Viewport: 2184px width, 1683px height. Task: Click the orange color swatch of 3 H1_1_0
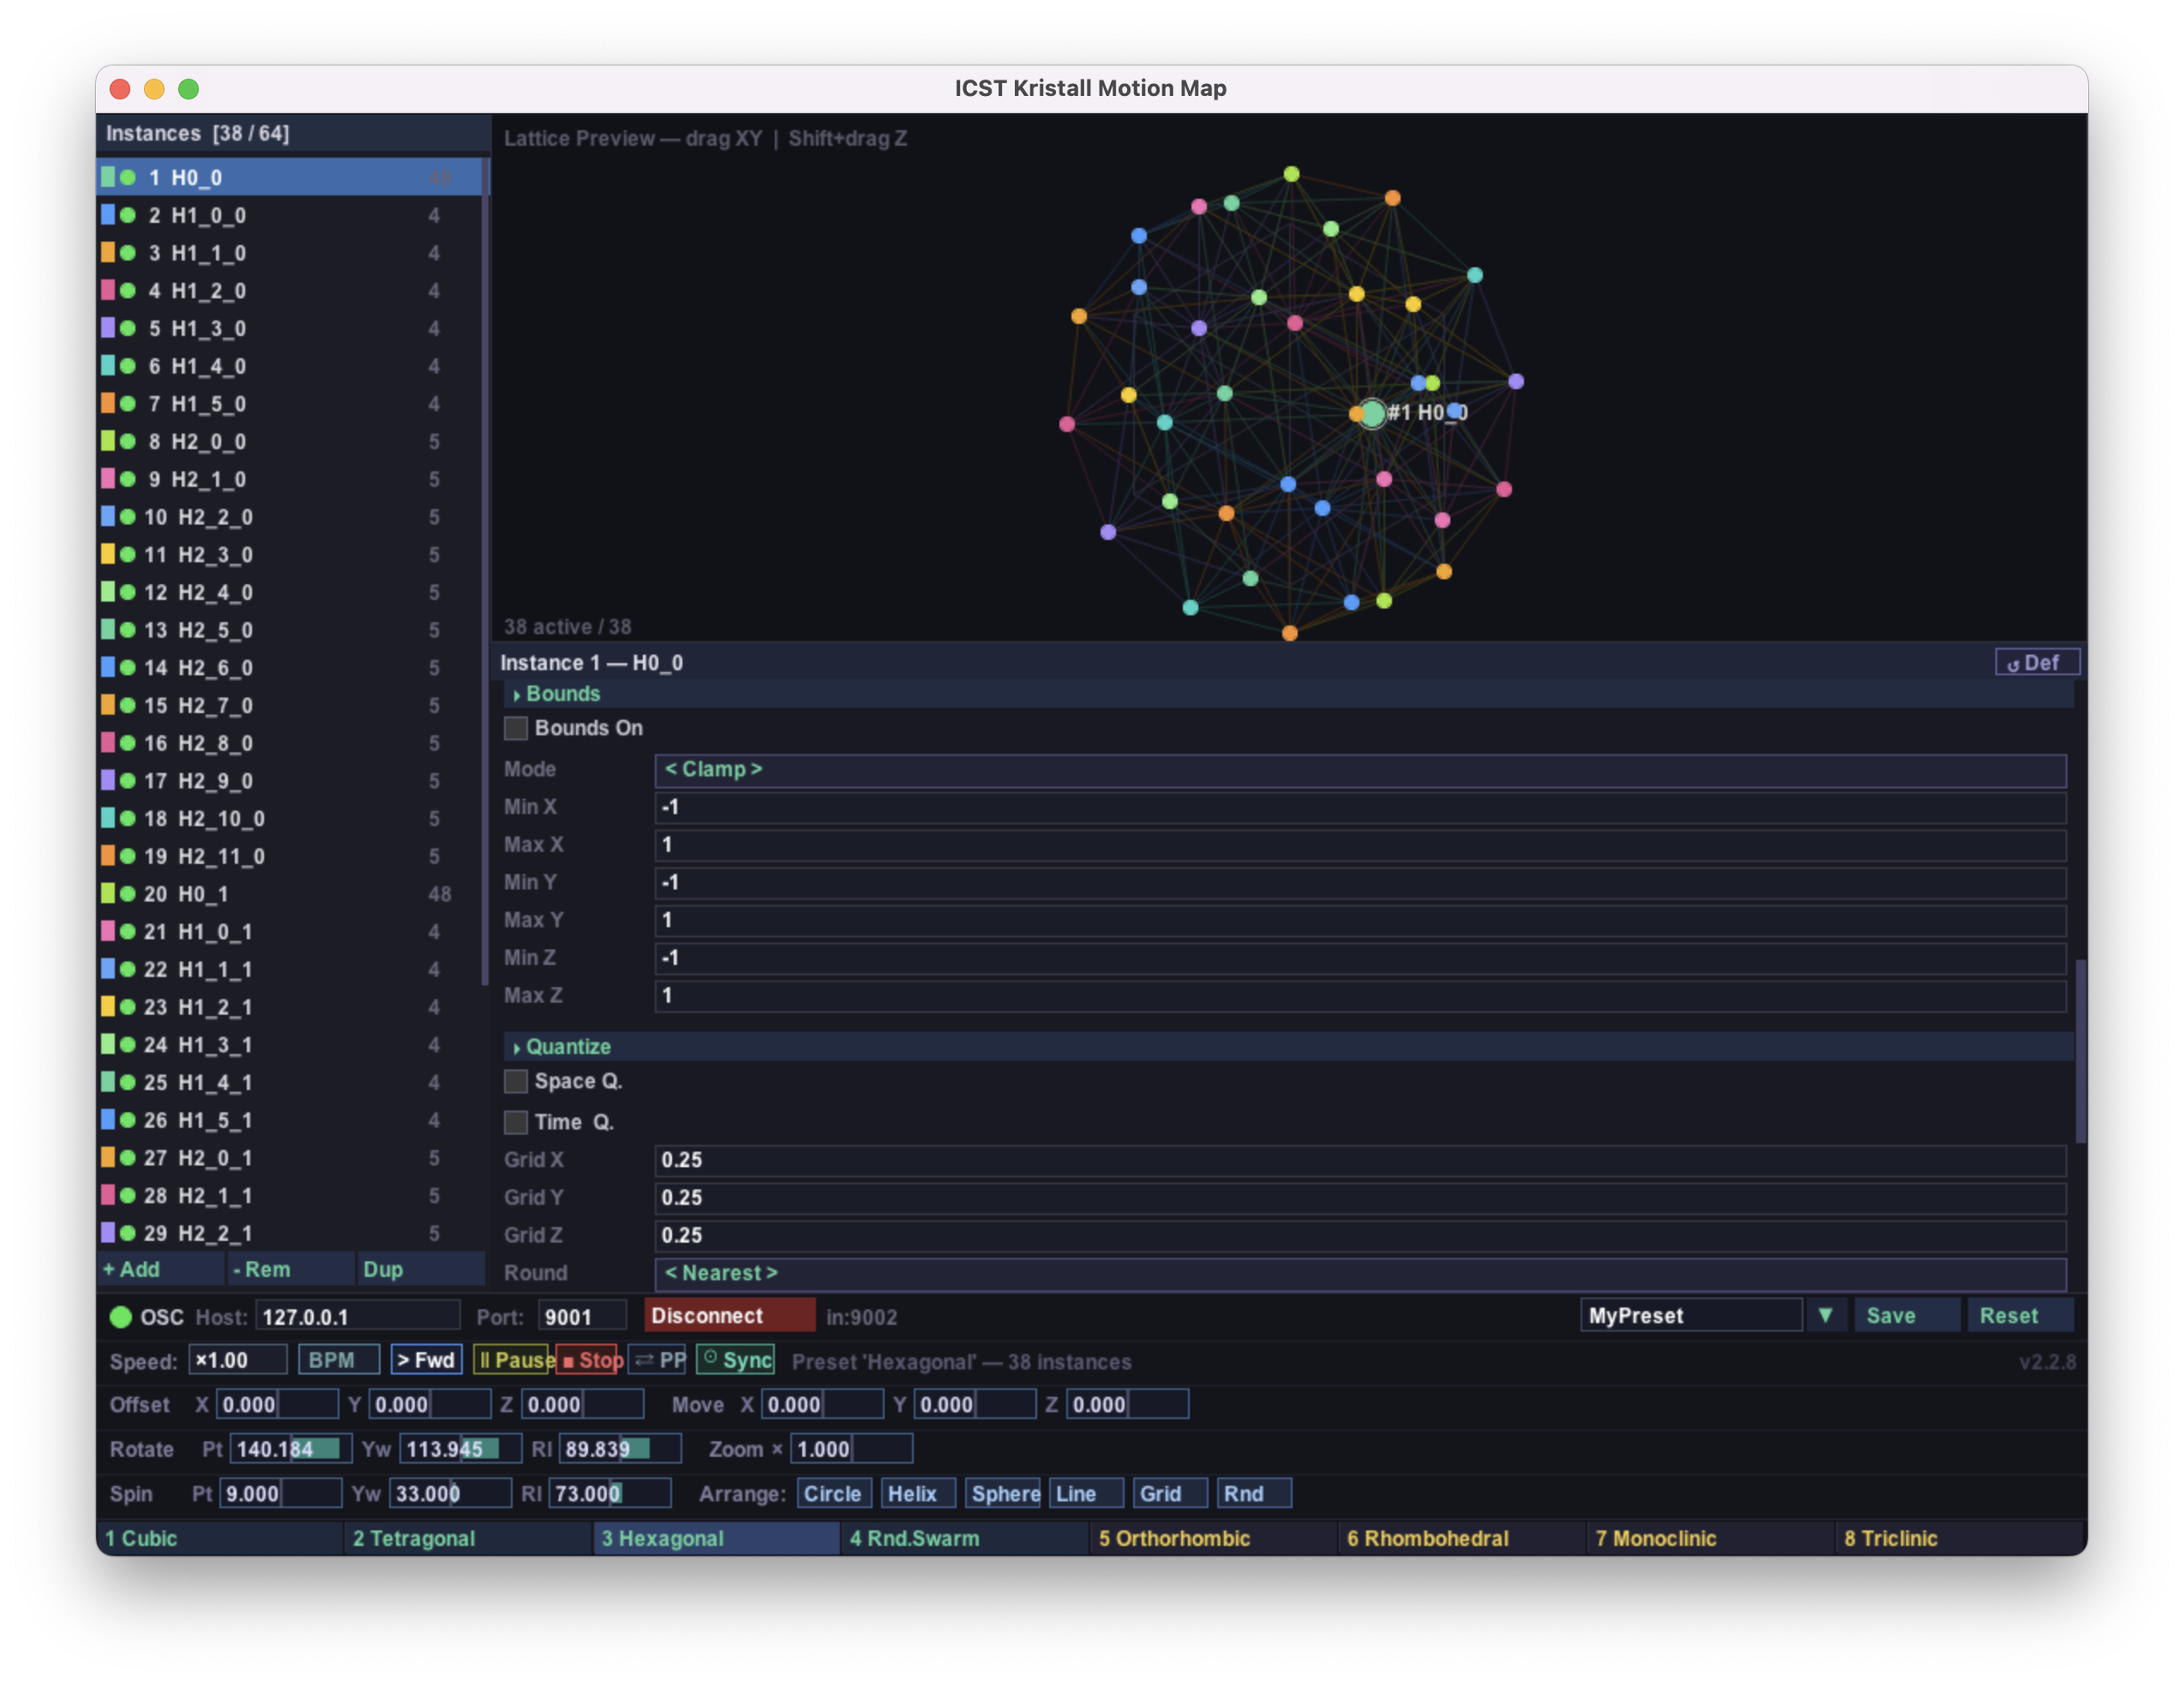click(108, 252)
